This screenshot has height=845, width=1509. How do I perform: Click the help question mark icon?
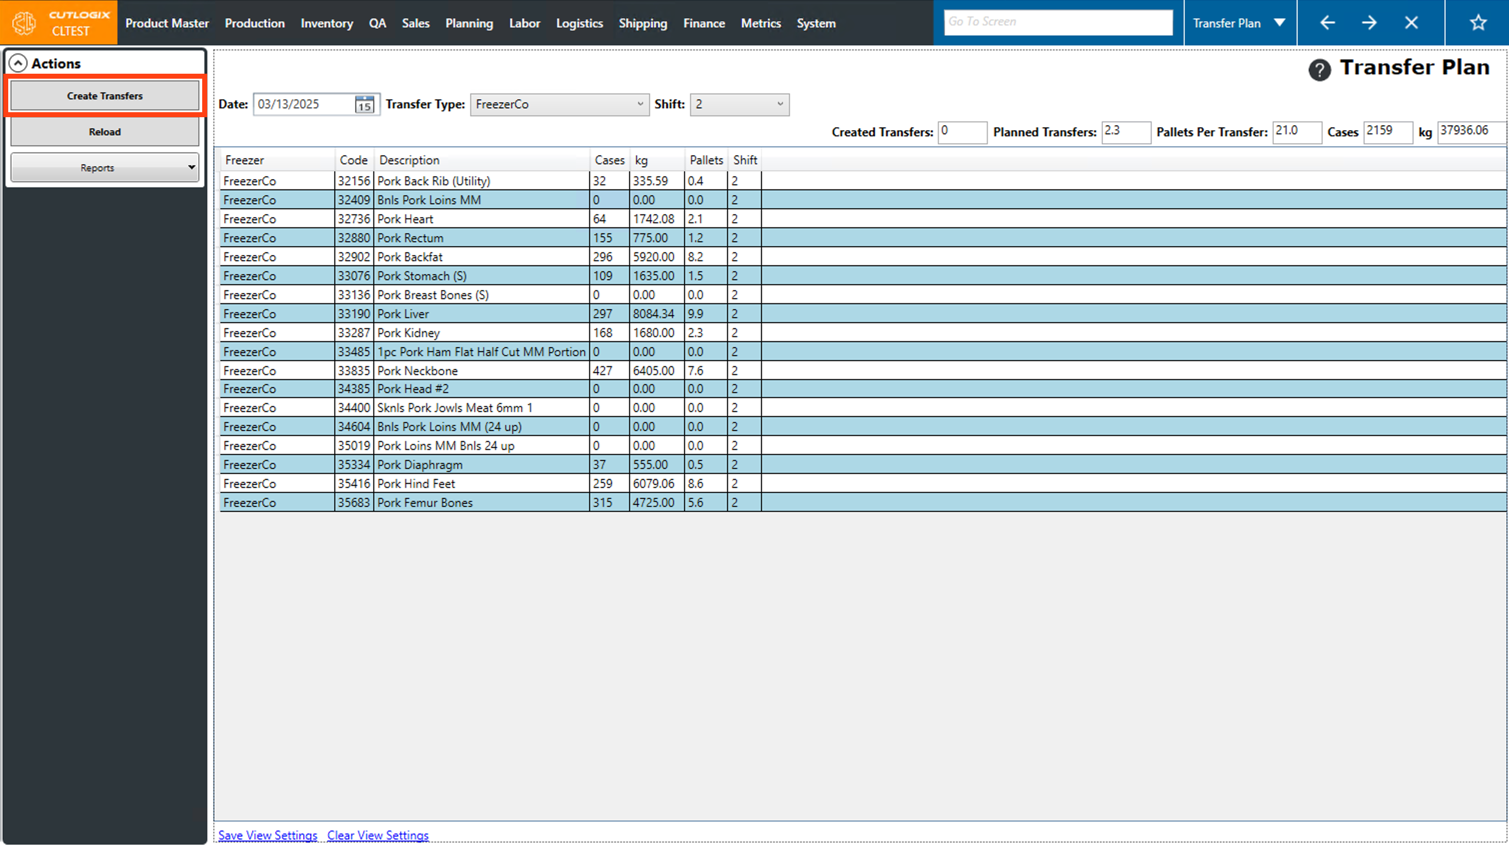pyautogui.click(x=1319, y=69)
